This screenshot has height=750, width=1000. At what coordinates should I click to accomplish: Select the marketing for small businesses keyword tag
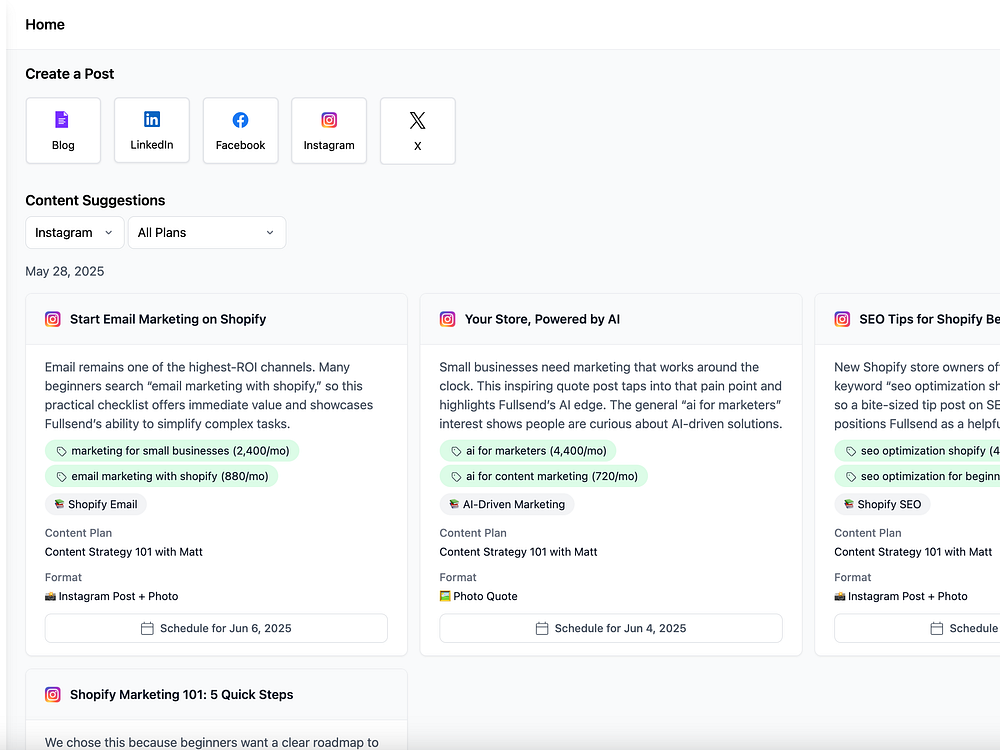point(172,451)
